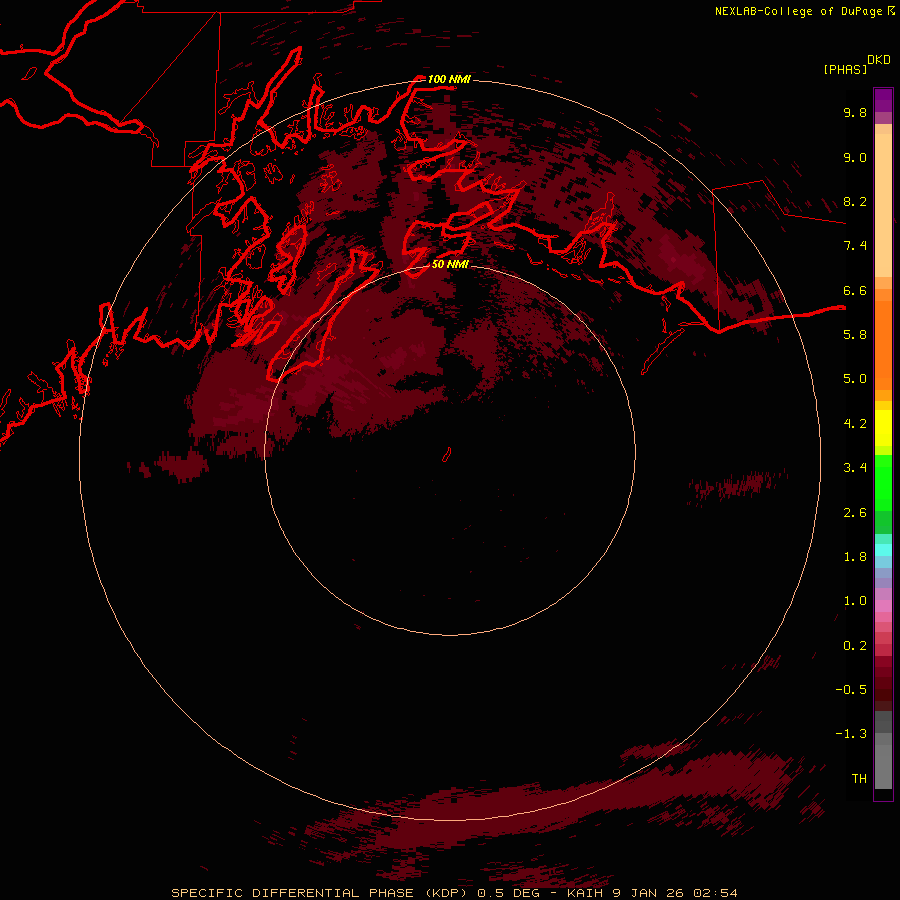Click the 7.4 scale value
Screen dimensions: 900x900
pos(855,246)
